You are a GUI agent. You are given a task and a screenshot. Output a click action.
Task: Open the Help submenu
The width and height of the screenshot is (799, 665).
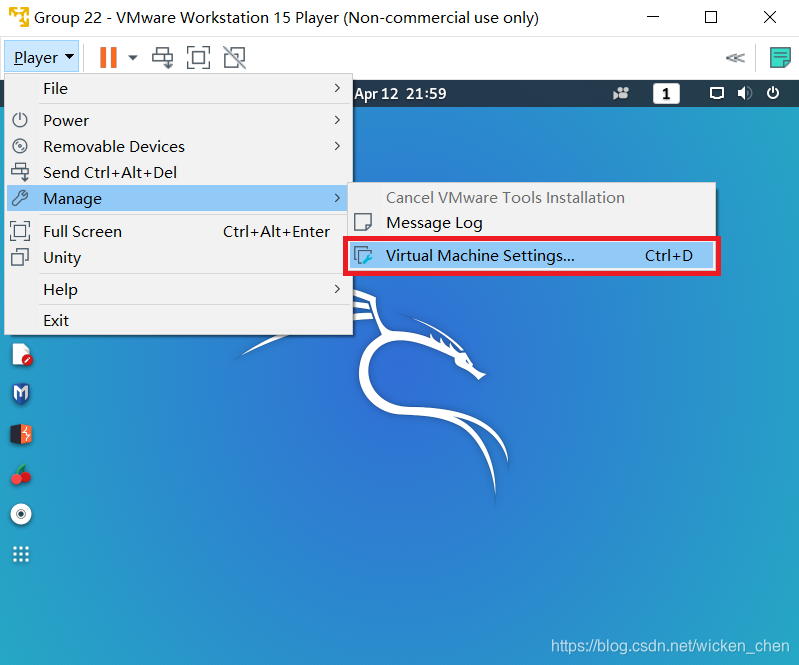pos(178,289)
